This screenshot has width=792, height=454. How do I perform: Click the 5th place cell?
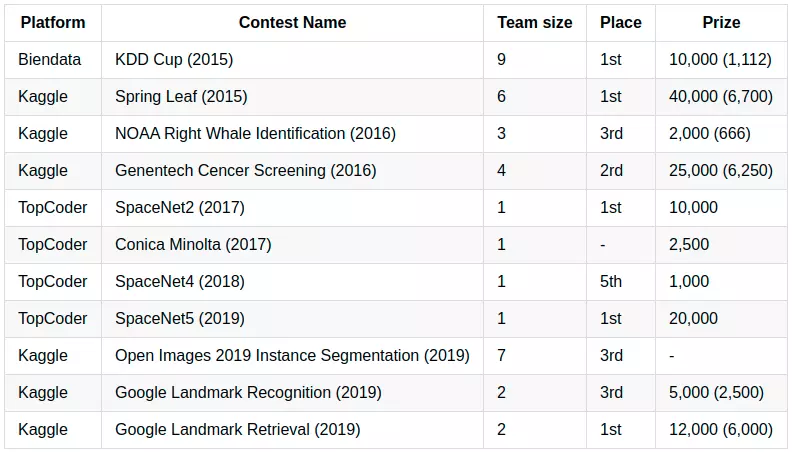[x=611, y=282]
